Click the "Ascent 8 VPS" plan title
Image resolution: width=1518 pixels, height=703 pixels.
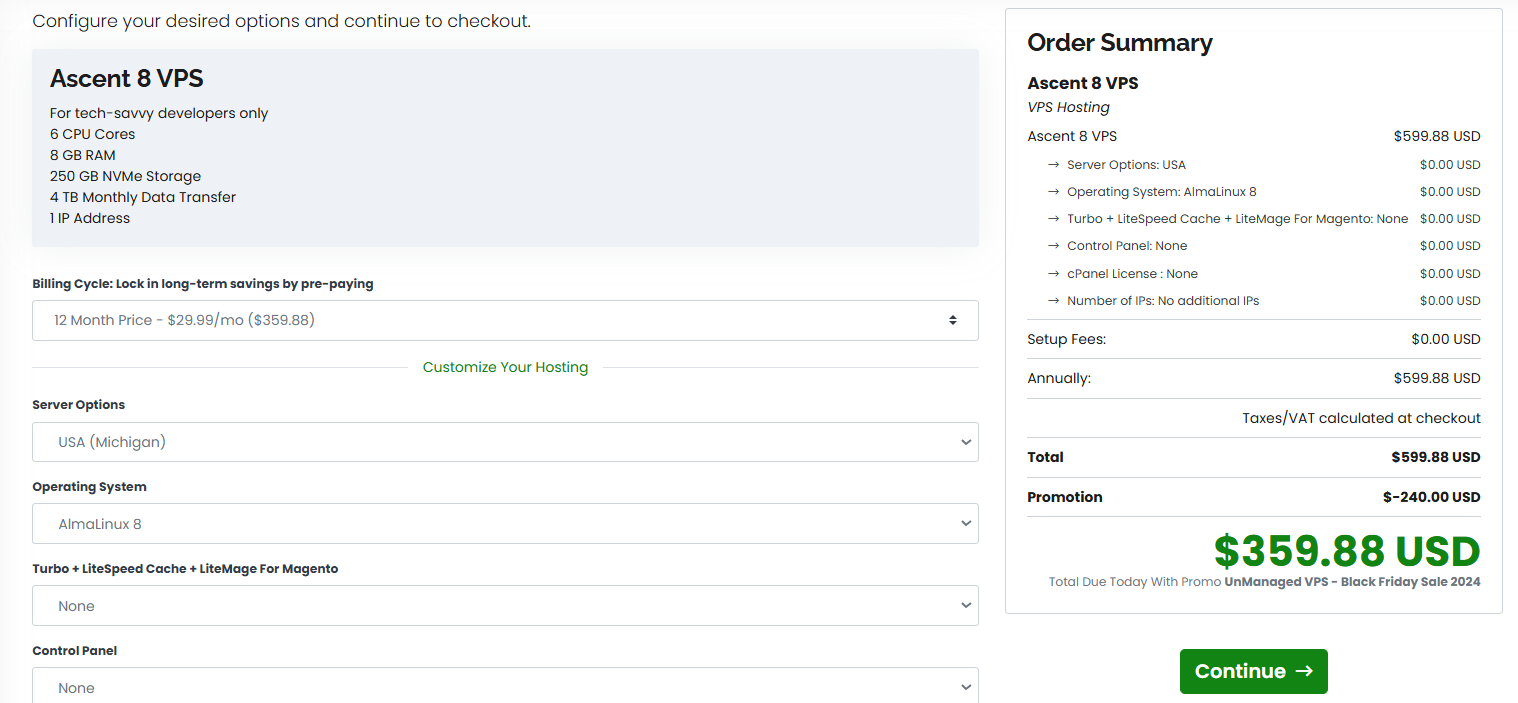[x=127, y=79]
